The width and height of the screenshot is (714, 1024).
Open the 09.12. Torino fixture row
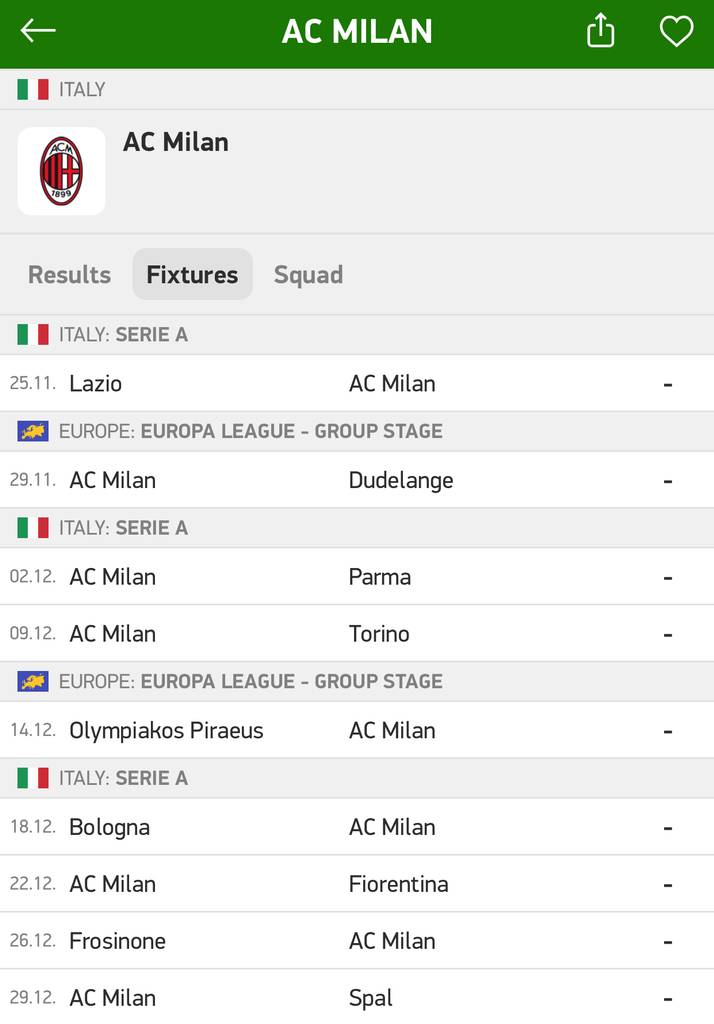357,633
